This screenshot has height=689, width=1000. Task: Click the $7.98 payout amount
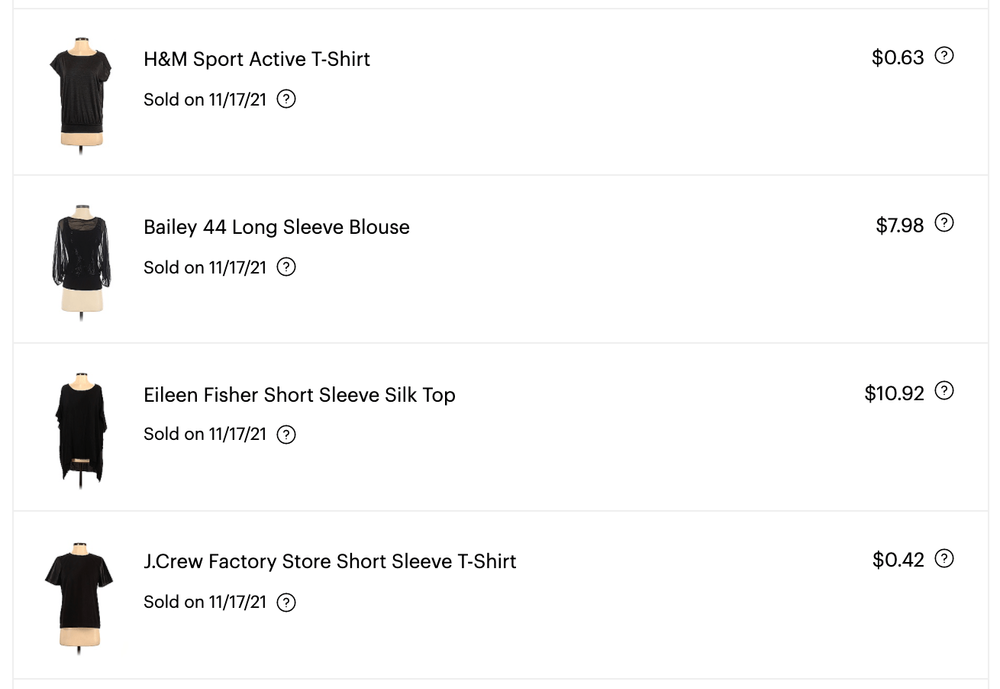(900, 225)
